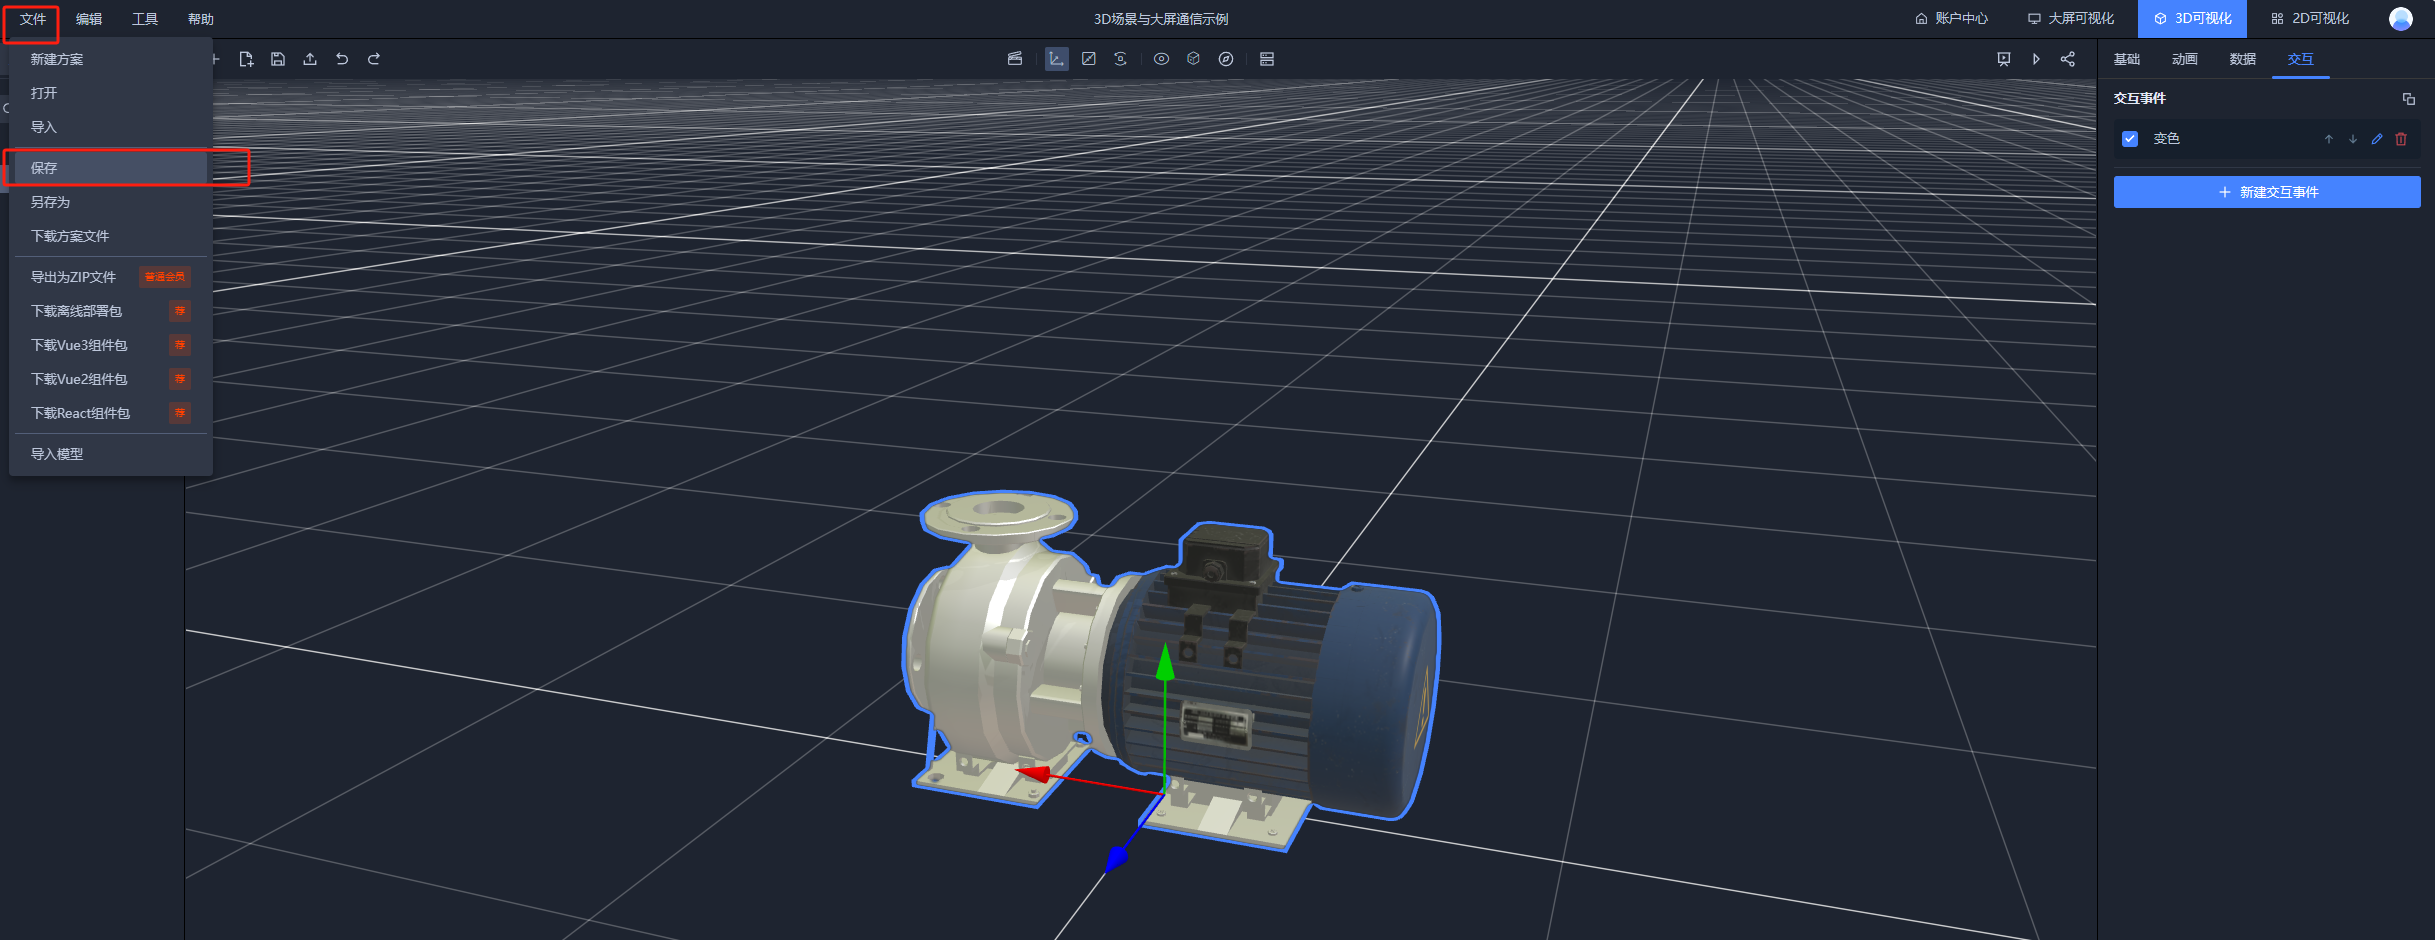The image size is (2435, 940).
Task: Choose 打开 from file menu
Action: [x=111, y=93]
